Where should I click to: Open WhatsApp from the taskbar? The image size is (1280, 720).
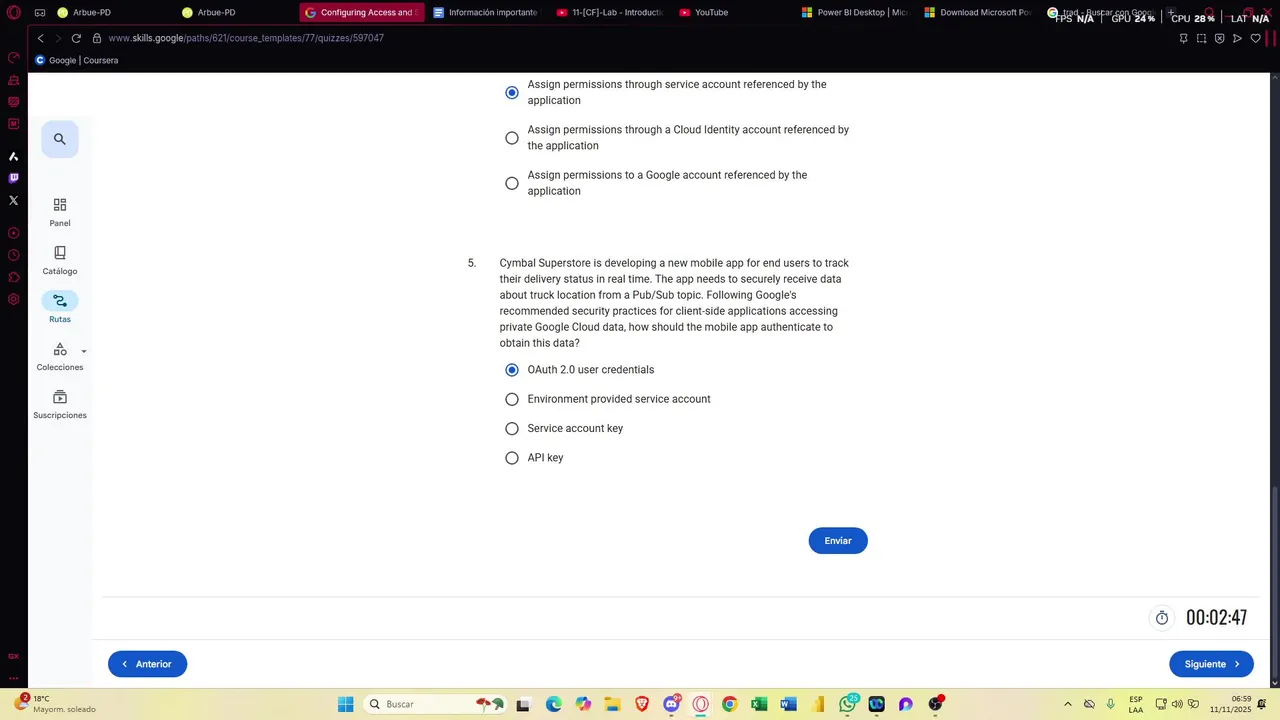click(848, 704)
